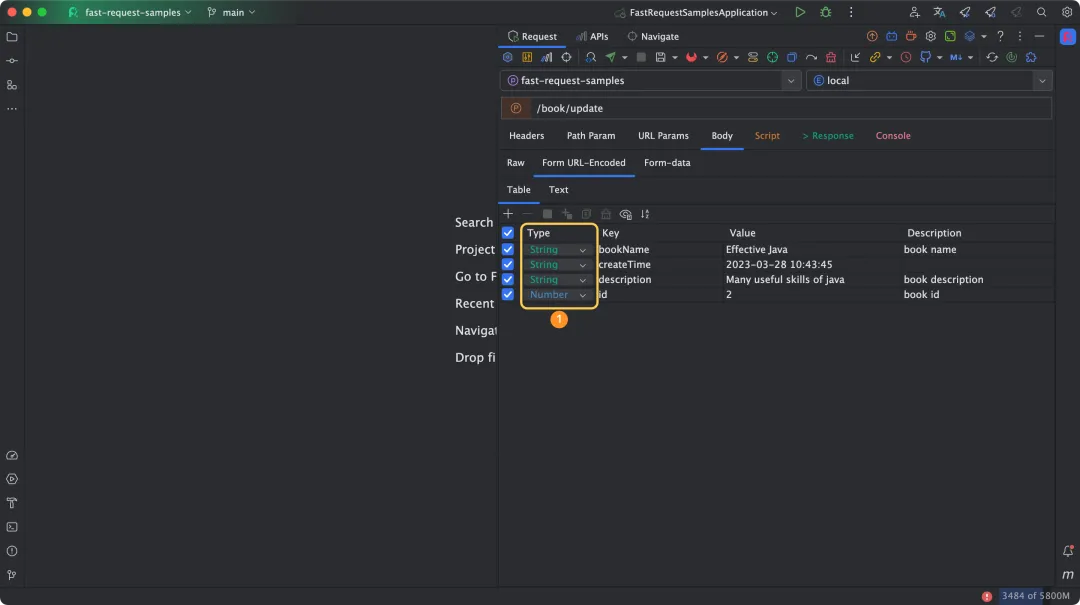Click the red broom clear icon
This screenshot has height=605, width=1080.
831,57
